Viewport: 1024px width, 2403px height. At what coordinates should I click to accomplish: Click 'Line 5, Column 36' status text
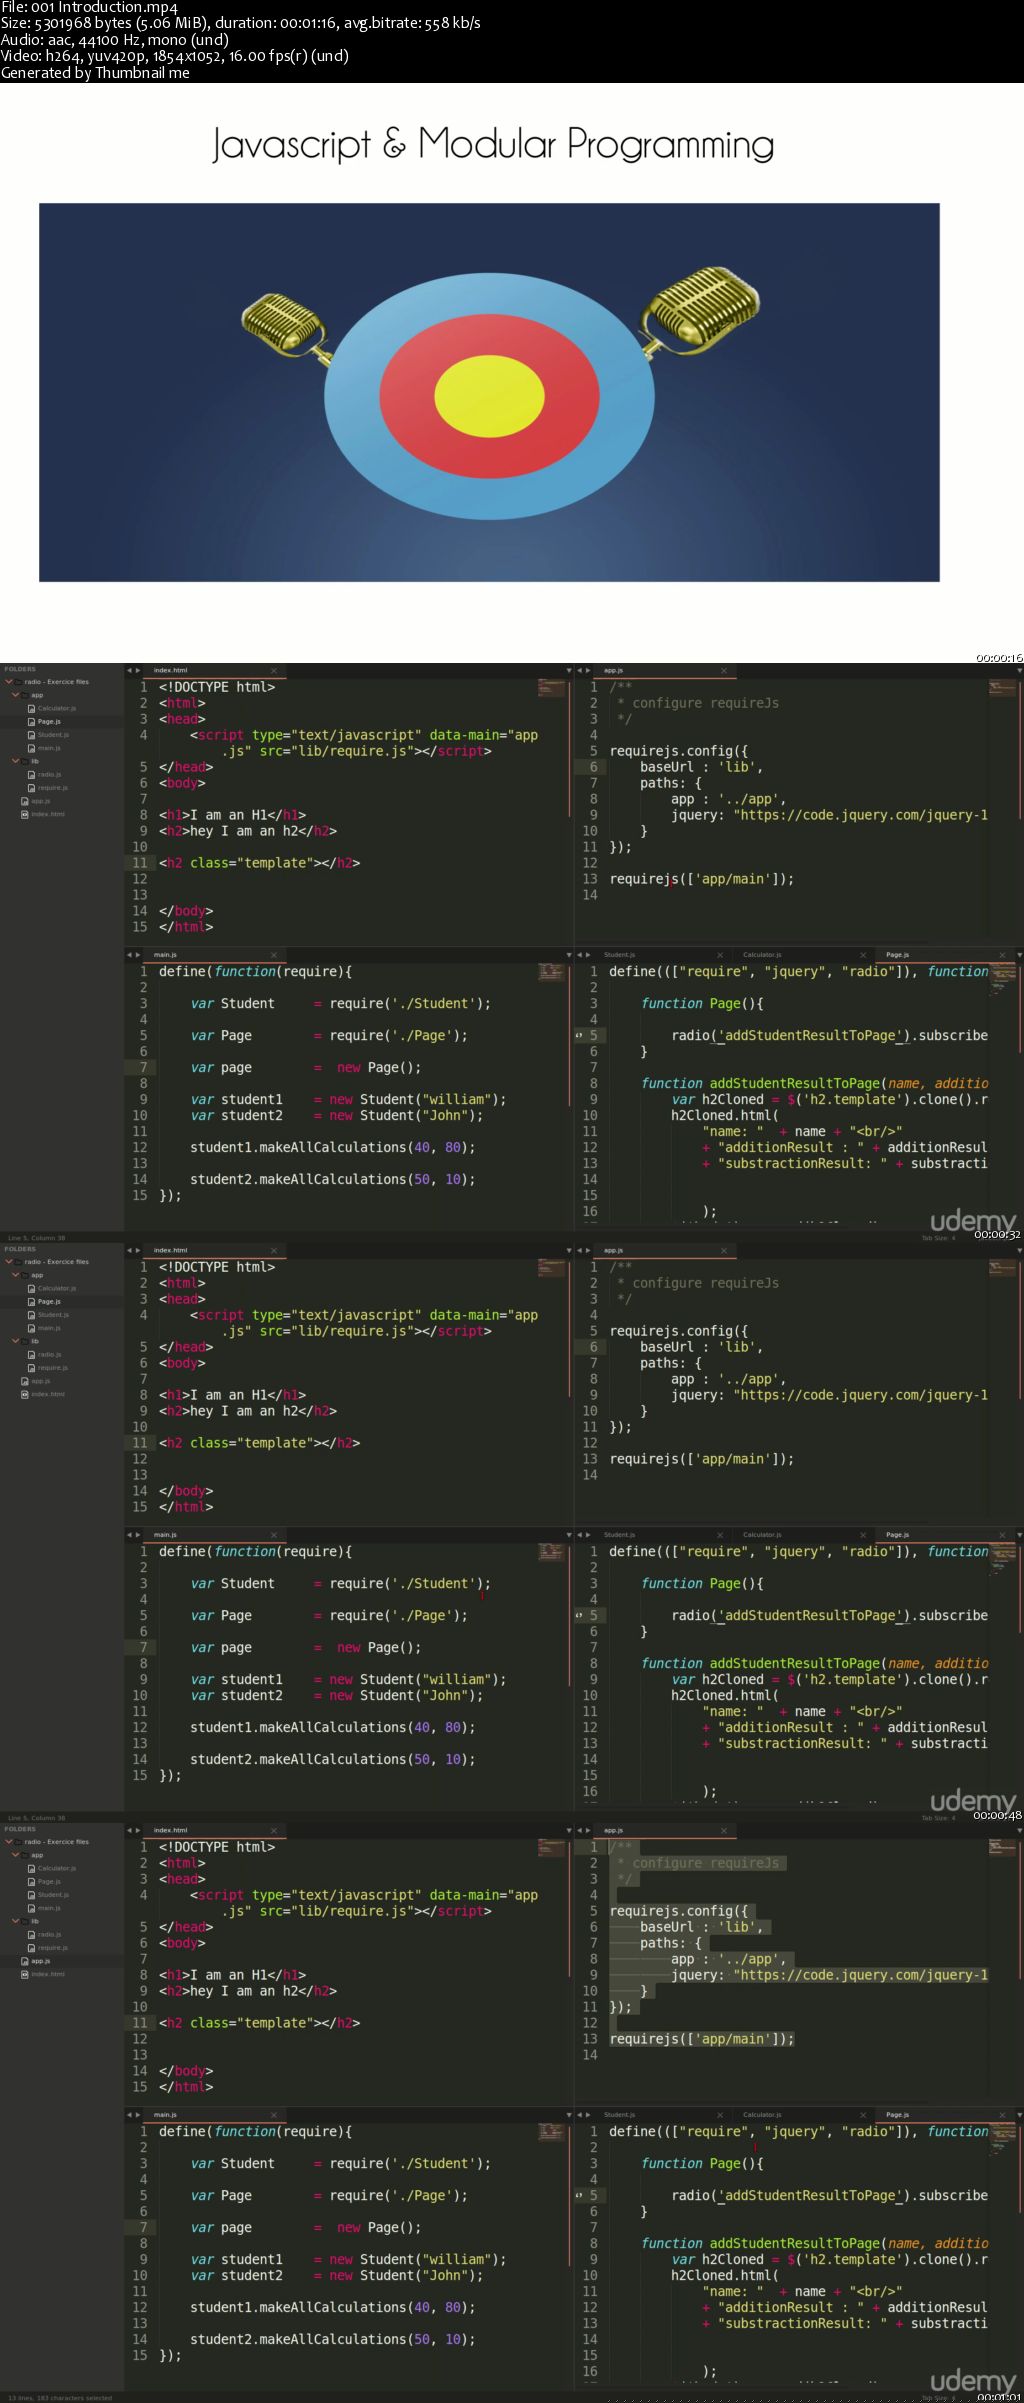click(x=36, y=1818)
